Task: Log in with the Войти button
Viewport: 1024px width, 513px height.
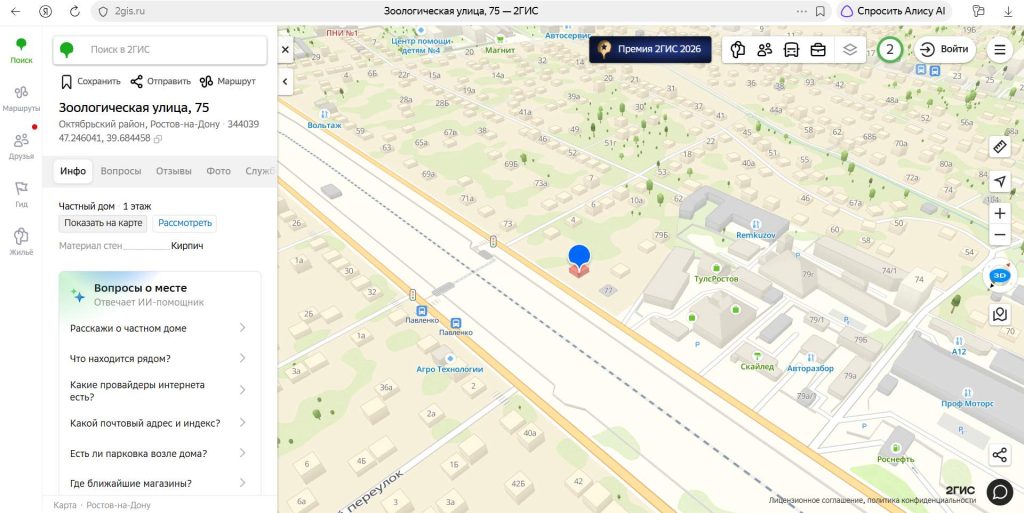Action: coord(944,50)
